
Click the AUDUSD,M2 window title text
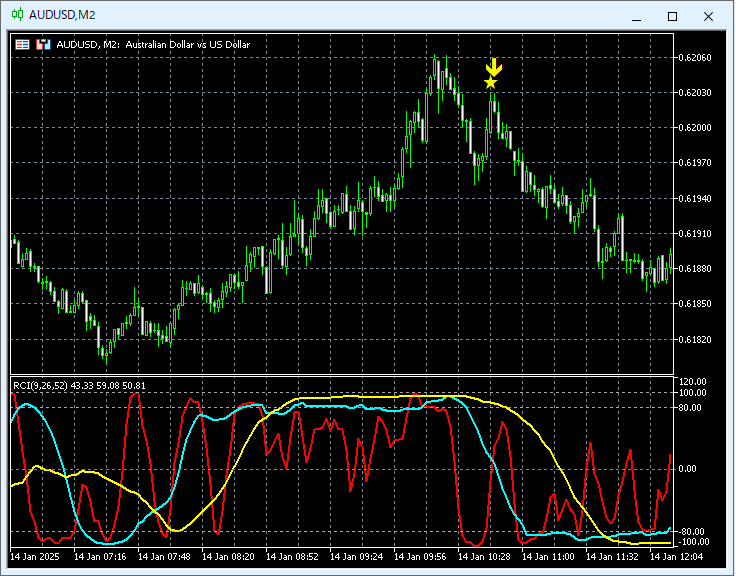tap(62, 15)
